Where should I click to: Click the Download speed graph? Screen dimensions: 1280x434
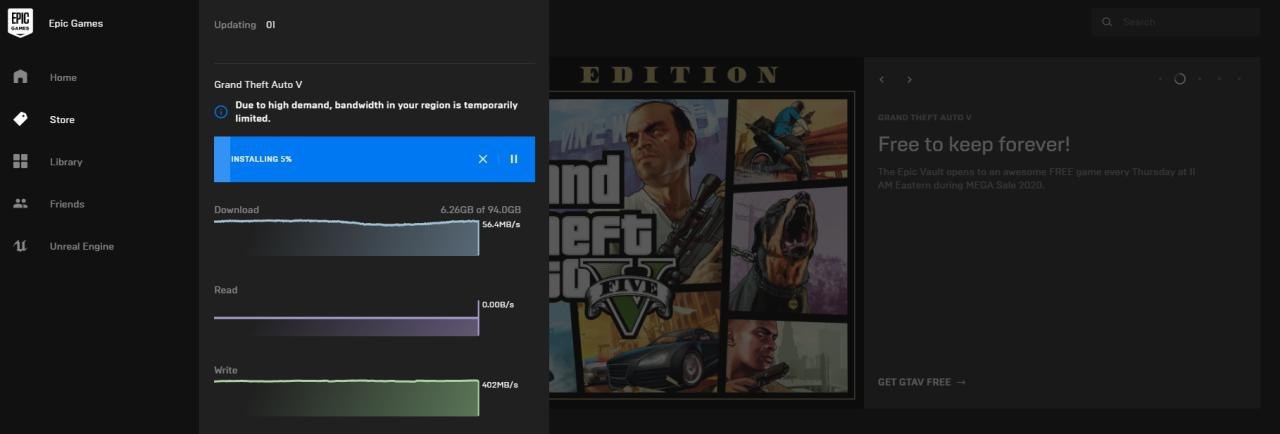(346, 237)
